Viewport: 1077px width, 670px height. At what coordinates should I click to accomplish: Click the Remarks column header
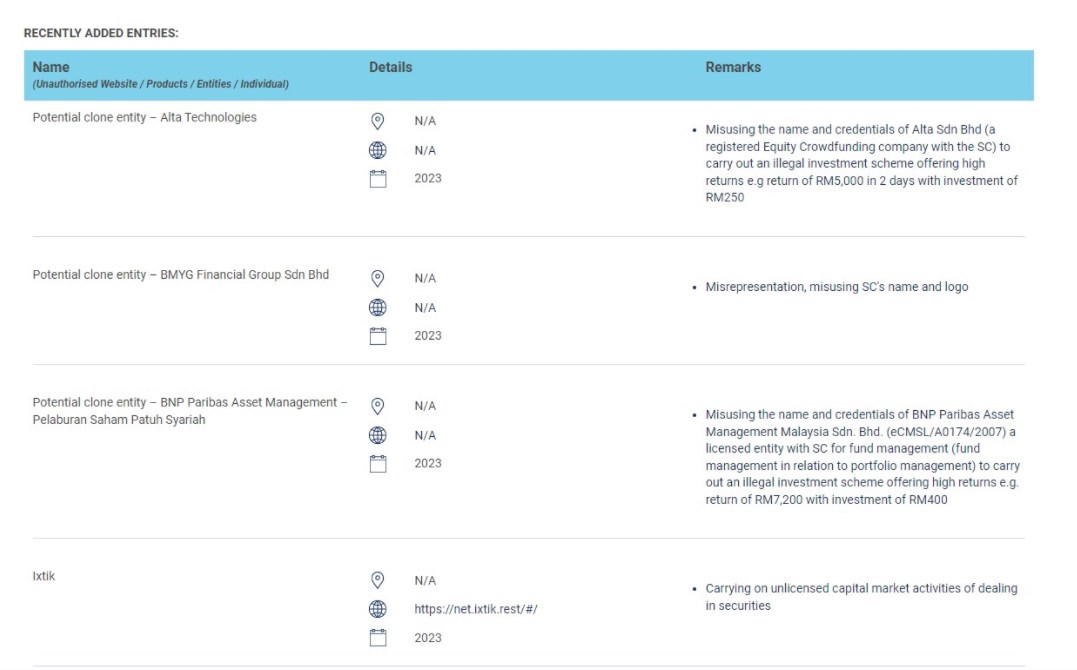(733, 67)
